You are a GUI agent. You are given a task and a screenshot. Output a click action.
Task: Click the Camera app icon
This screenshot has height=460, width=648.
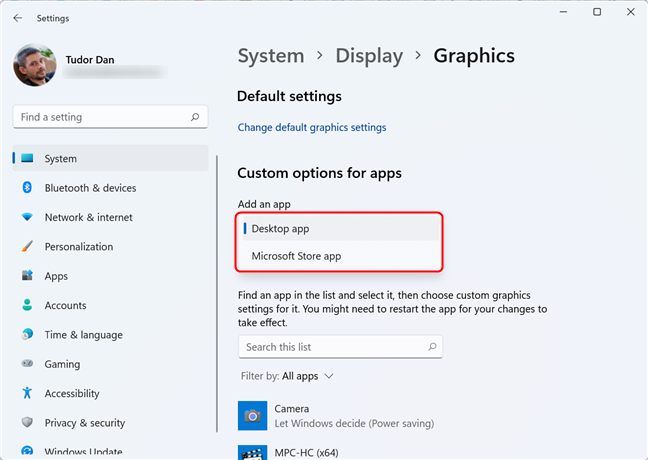click(x=253, y=416)
